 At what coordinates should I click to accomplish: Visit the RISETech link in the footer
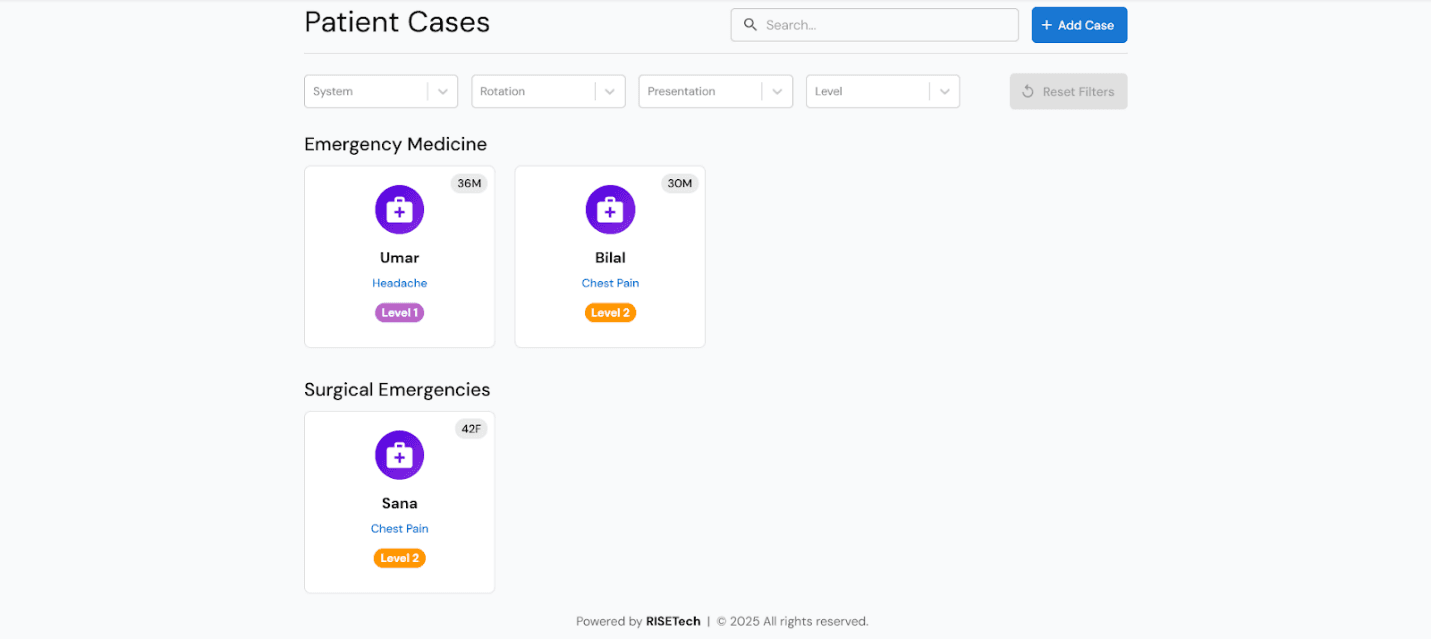(x=673, y=621)
